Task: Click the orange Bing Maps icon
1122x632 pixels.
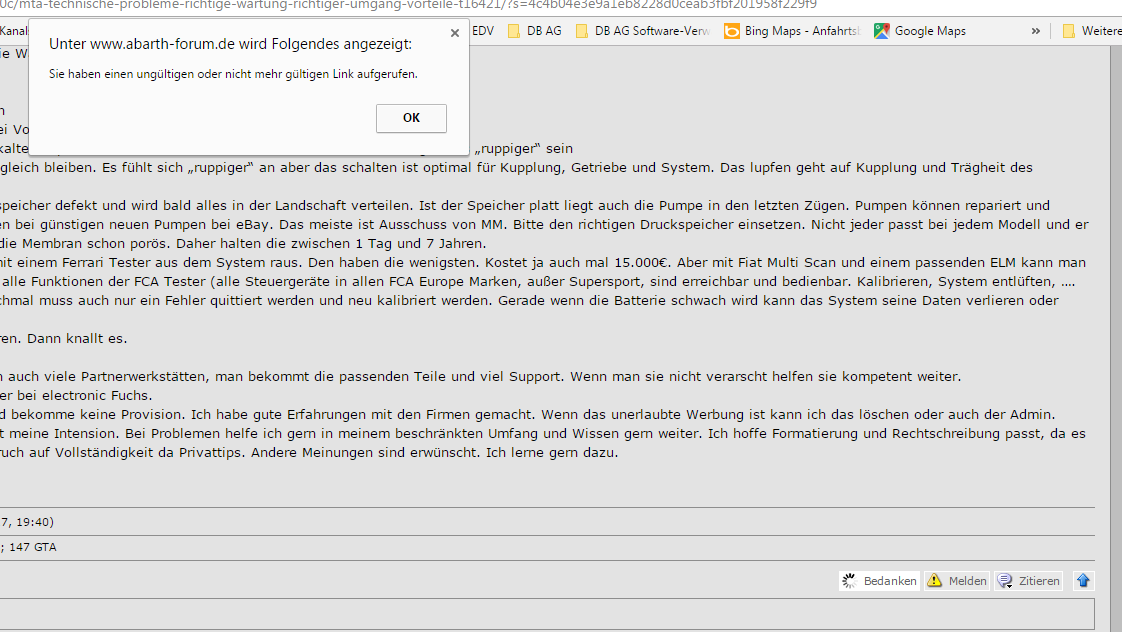Action: point(731,31)
